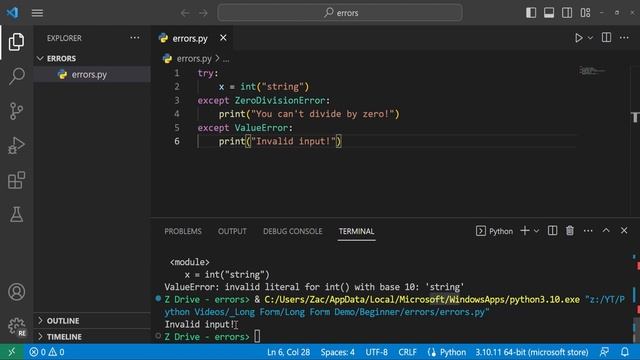The height and width of the screenshot is (360, 640).
Task: Click the editor minimap preview
Action: 592,71
